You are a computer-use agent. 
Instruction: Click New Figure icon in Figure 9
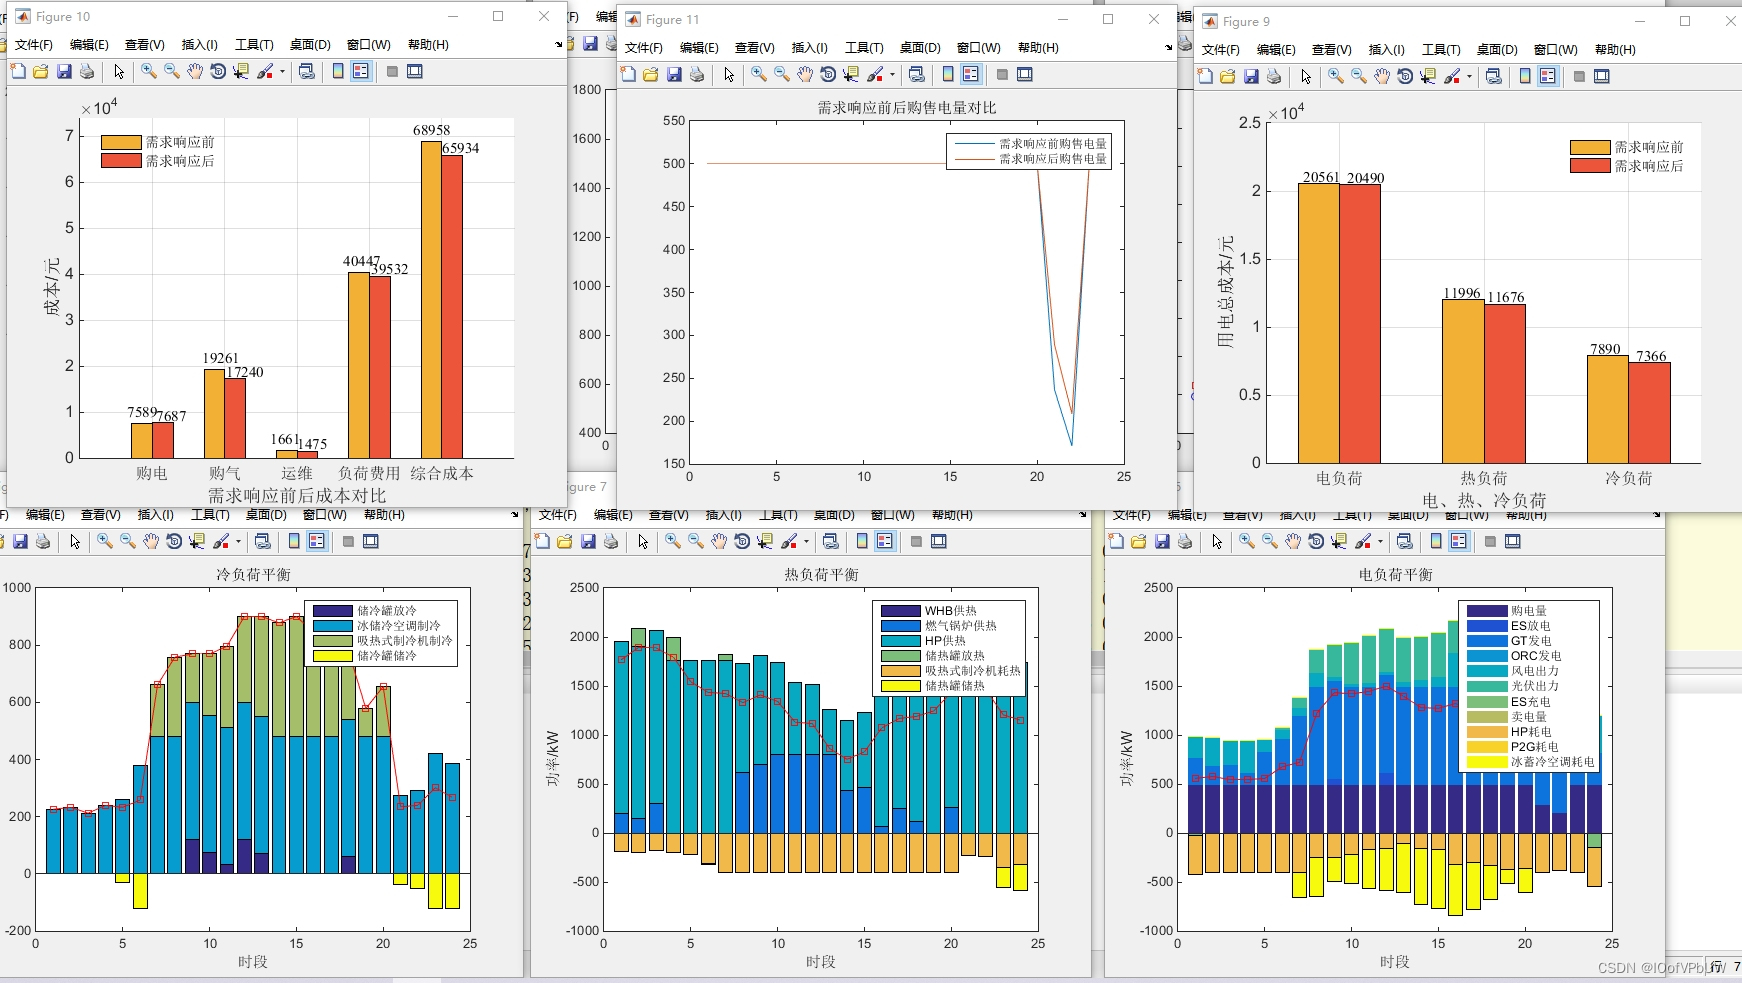(1205, 76)
